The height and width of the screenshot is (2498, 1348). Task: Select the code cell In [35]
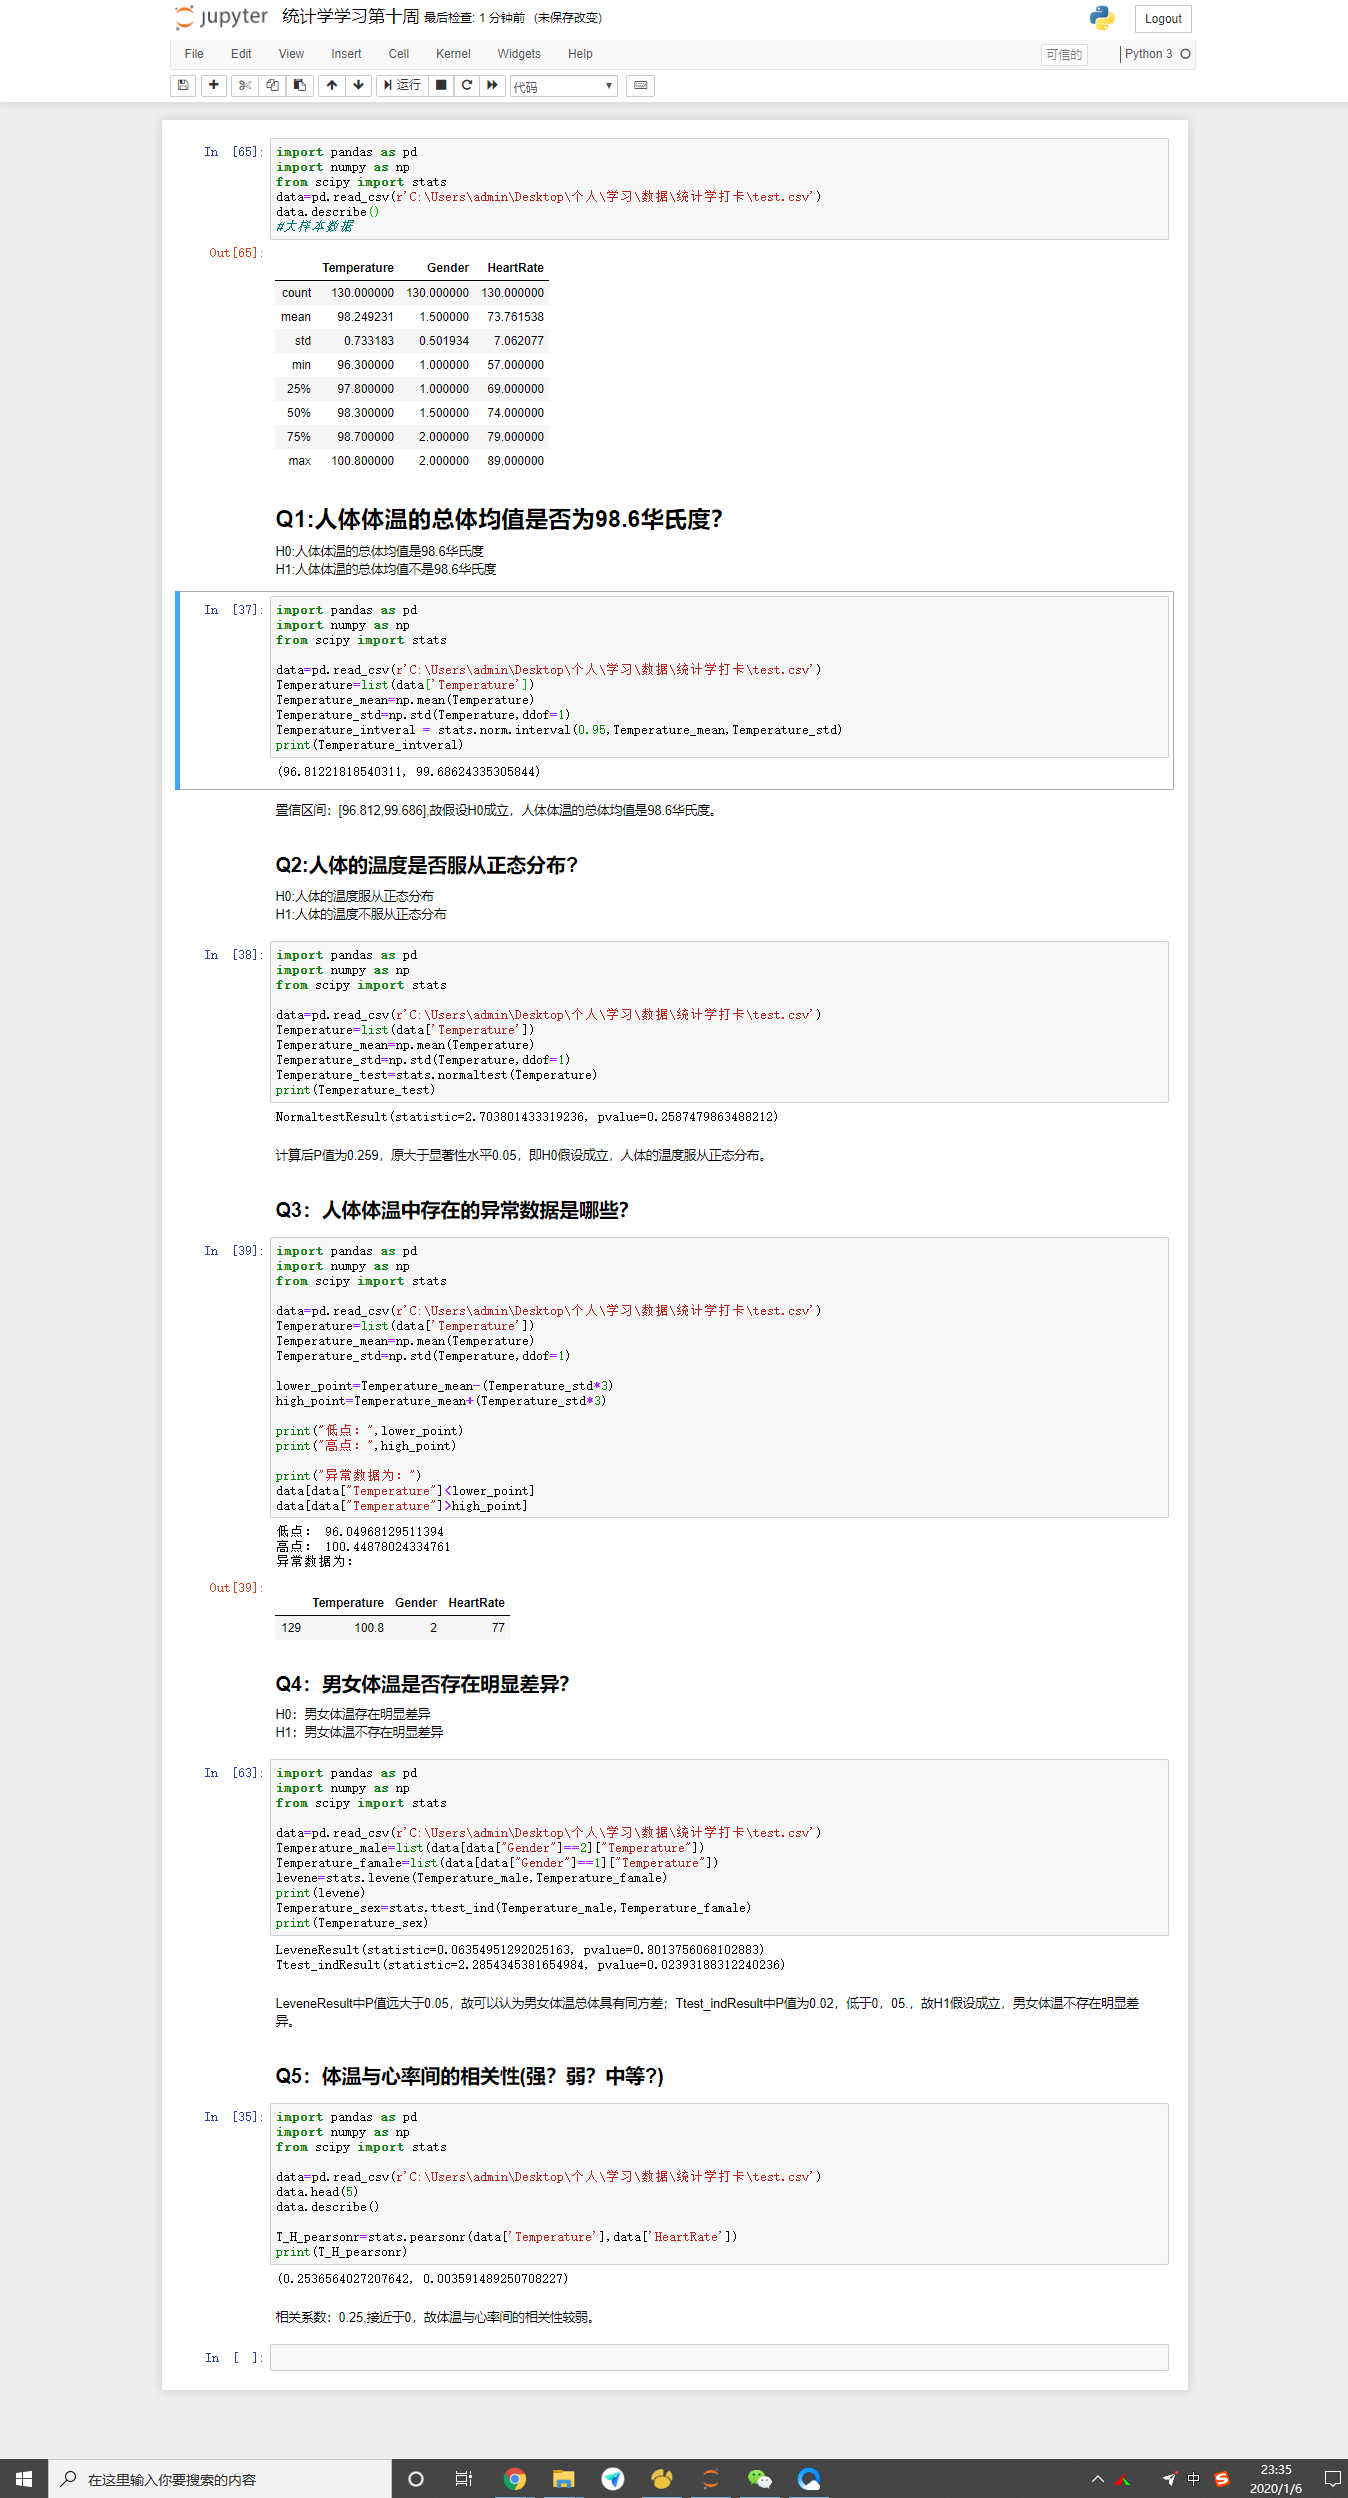(x=719, y=2183)
